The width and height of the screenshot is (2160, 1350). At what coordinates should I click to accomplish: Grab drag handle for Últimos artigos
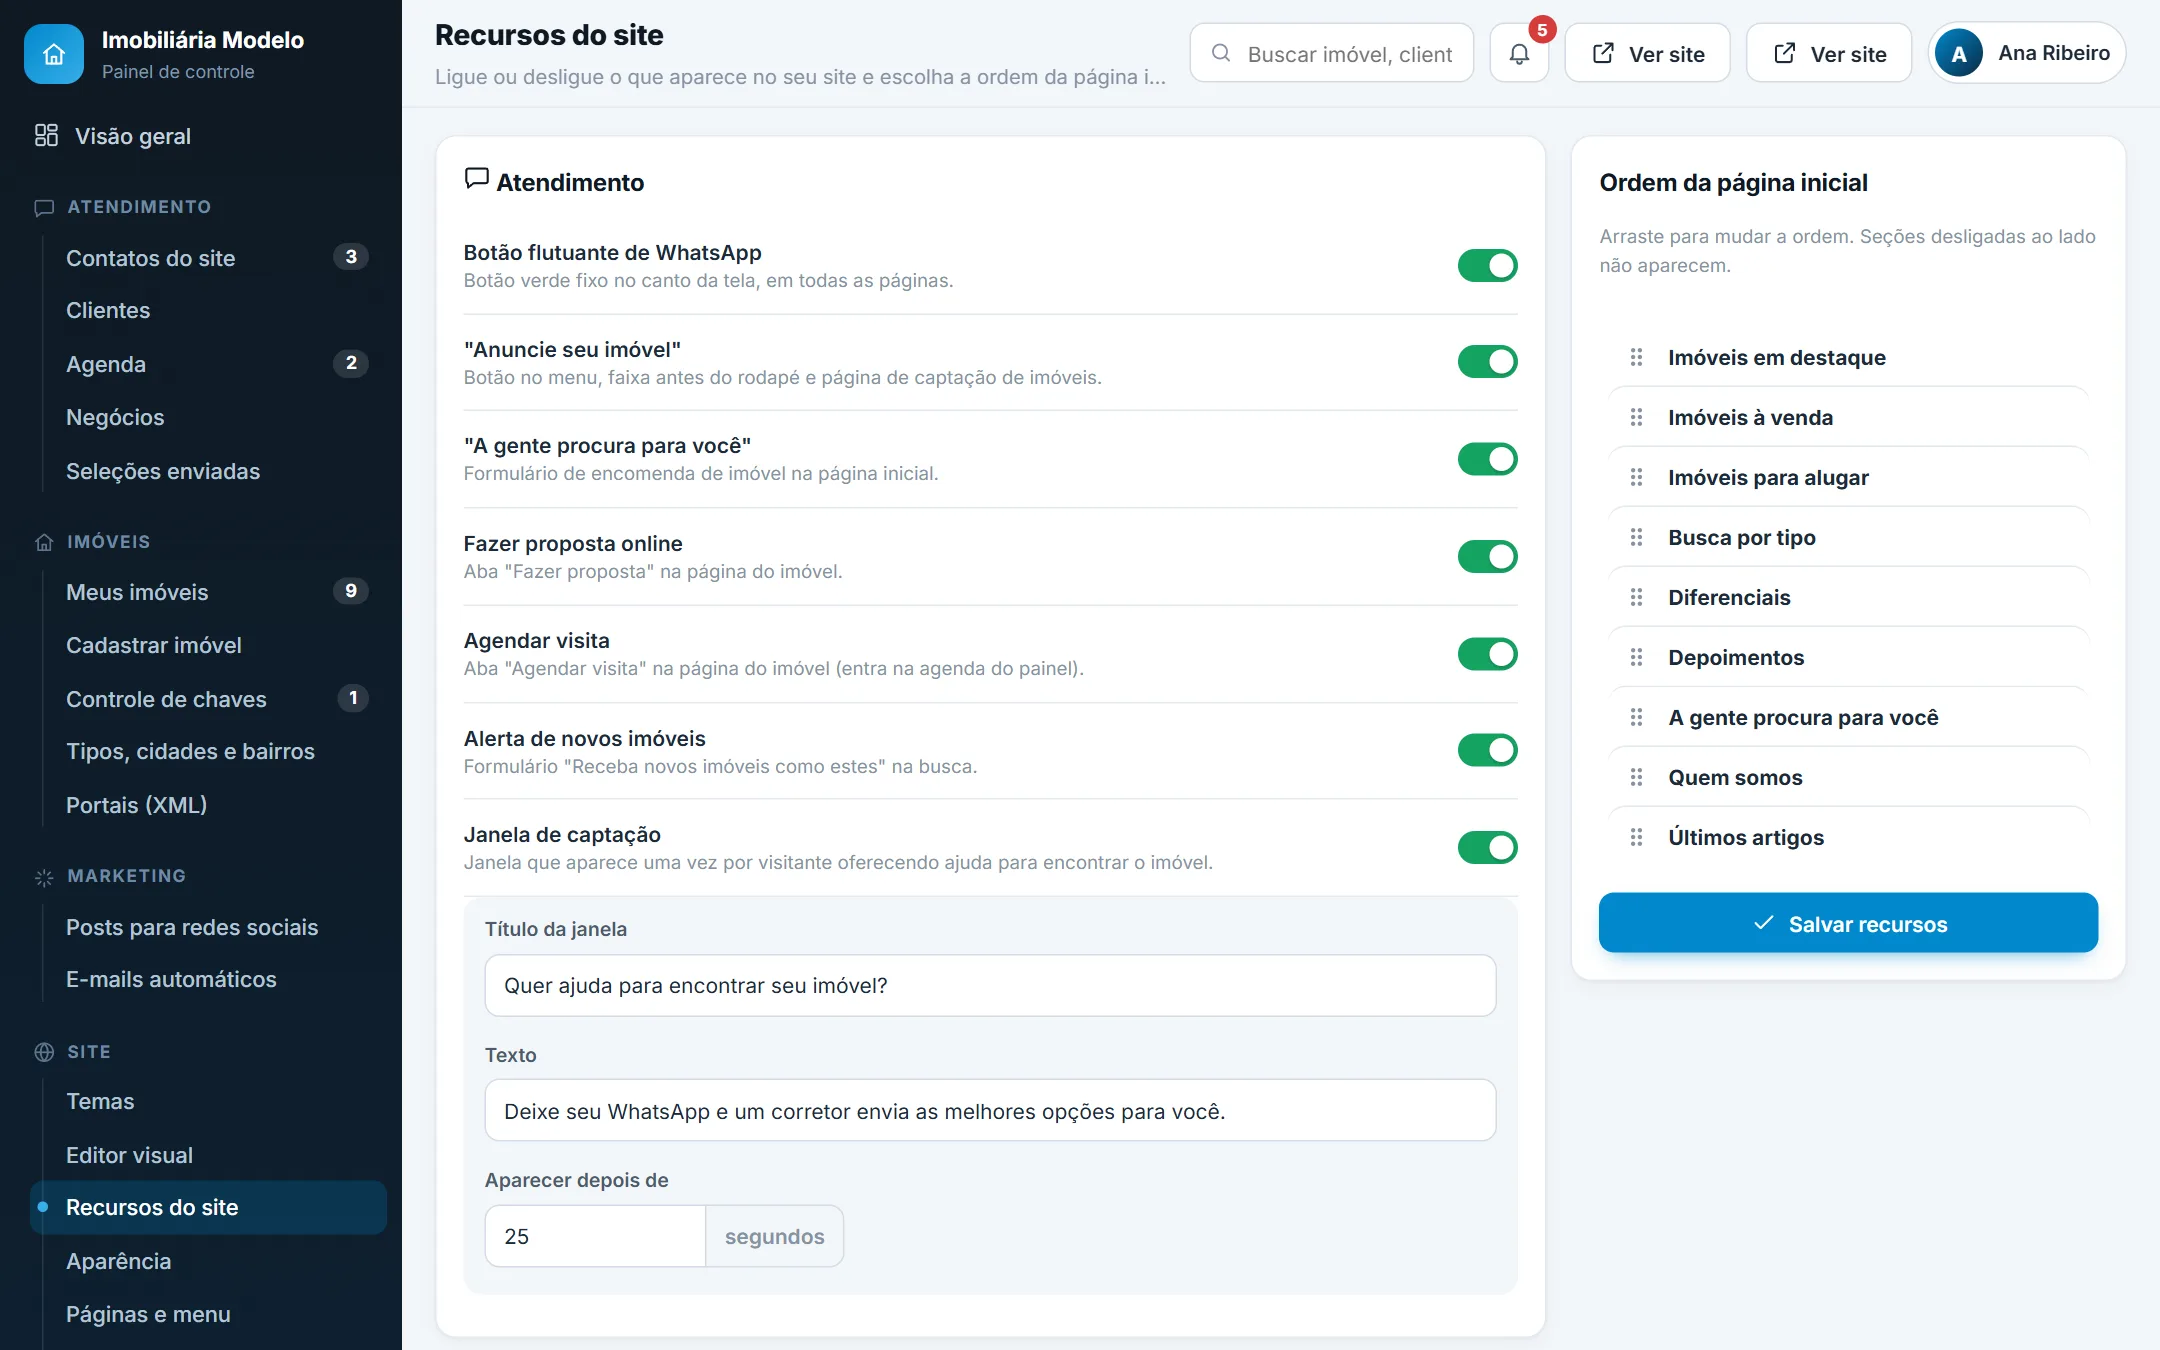point(1636,837)
